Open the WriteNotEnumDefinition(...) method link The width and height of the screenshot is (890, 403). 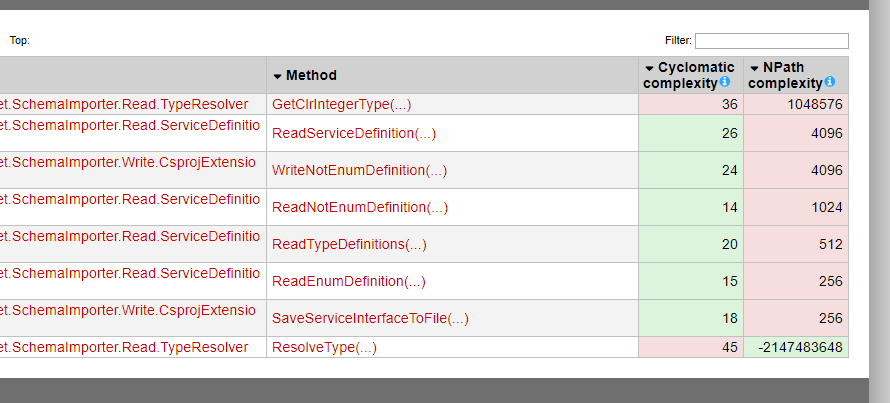359,170
